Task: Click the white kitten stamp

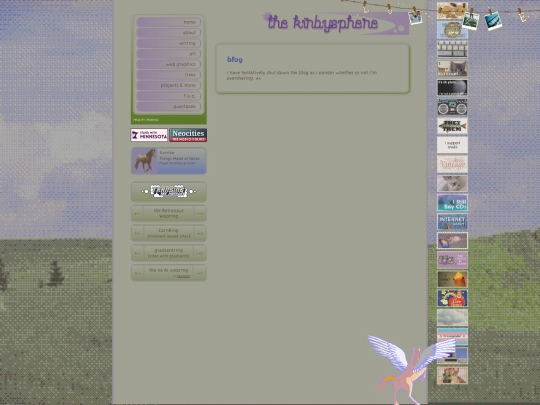Action: click(x=452, y=183)
